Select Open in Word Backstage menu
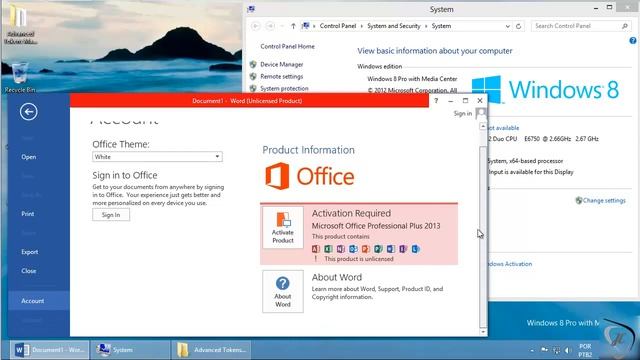This screenshot has width=640, height=360. pyautogui.click(x=29, y=157)
